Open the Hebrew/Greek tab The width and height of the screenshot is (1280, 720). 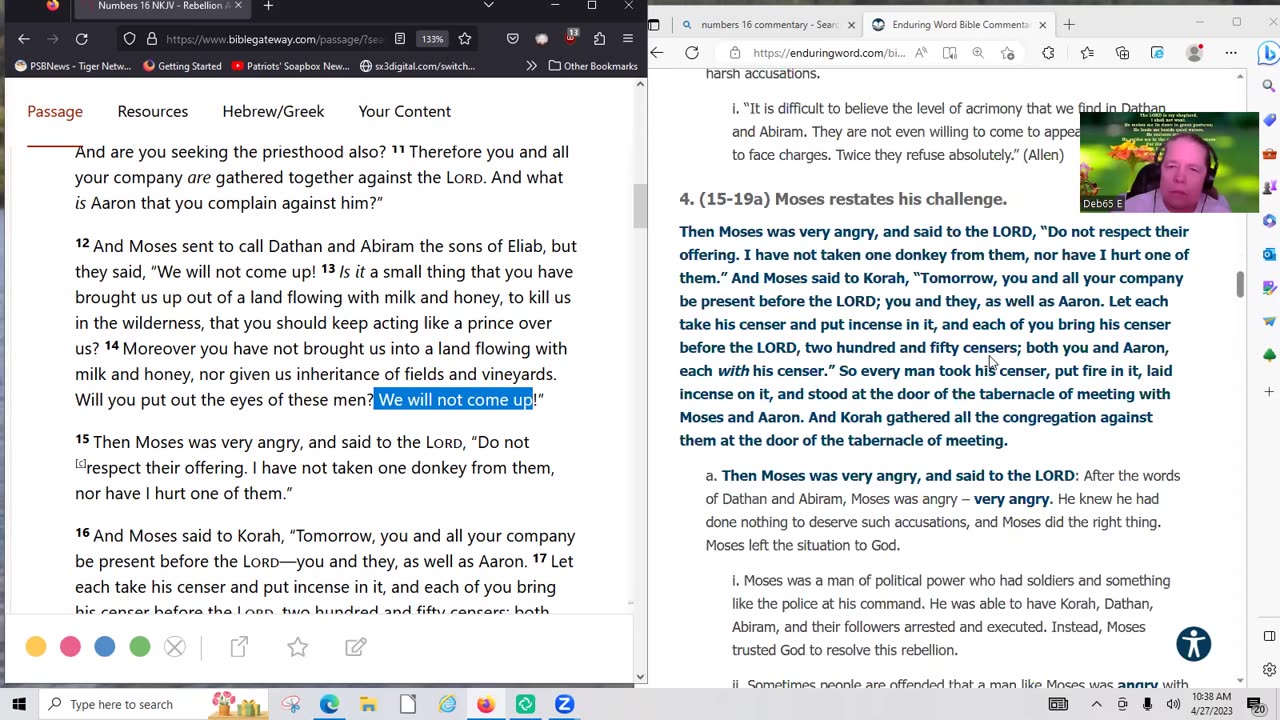tap(273, 111)
